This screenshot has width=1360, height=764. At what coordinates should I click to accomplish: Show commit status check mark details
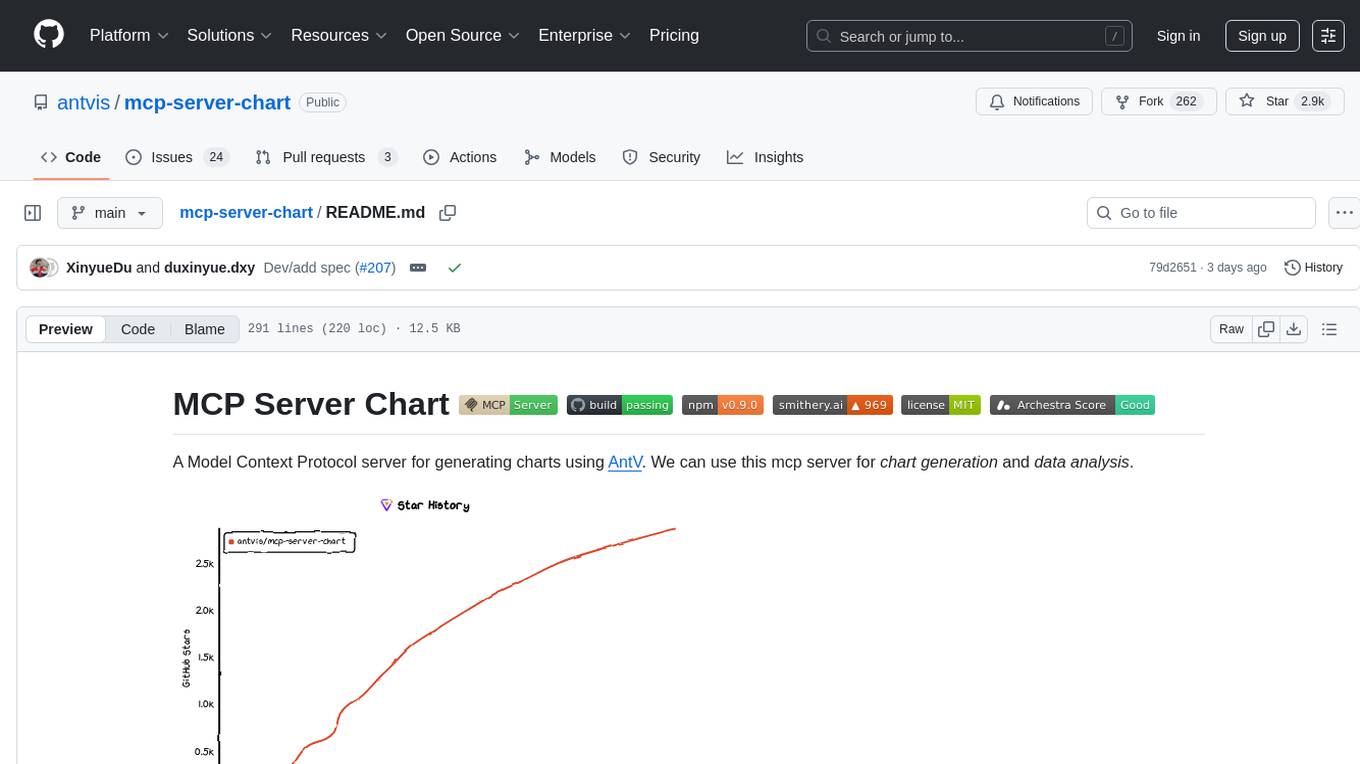454,268
